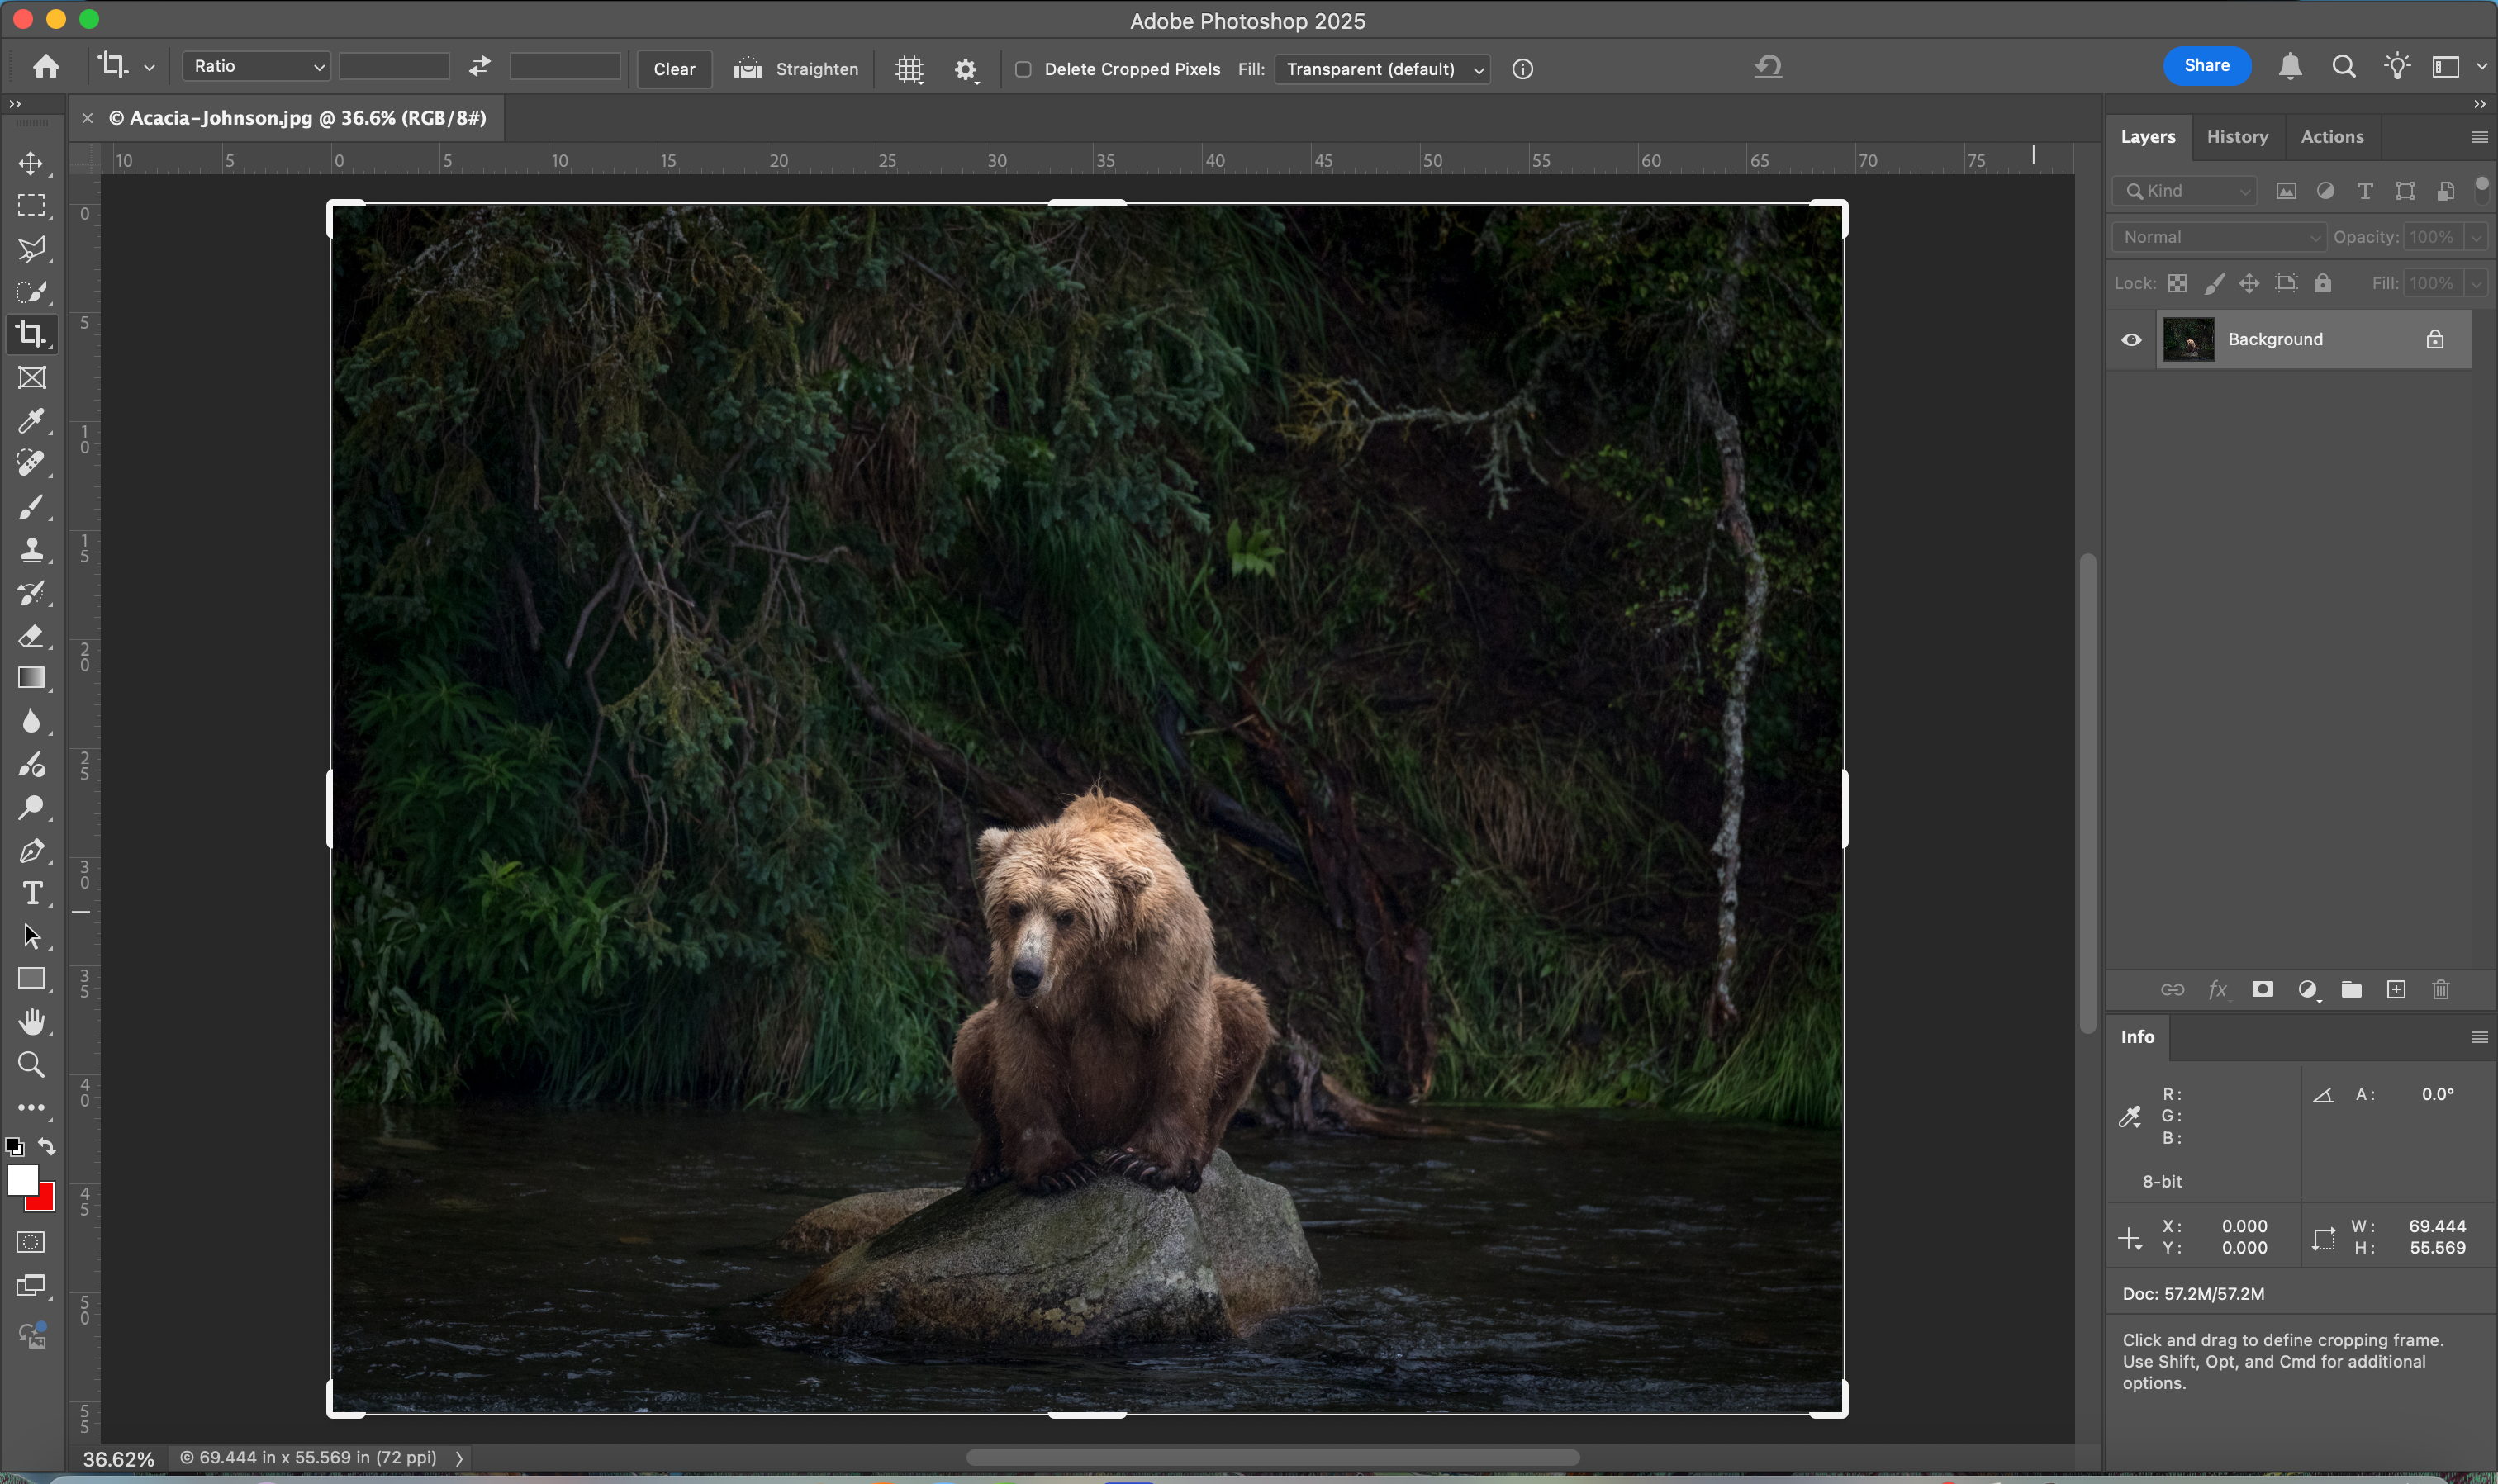2498x1484 pixels.
Task: Select the Move tool
Action: tap(31, 163)
